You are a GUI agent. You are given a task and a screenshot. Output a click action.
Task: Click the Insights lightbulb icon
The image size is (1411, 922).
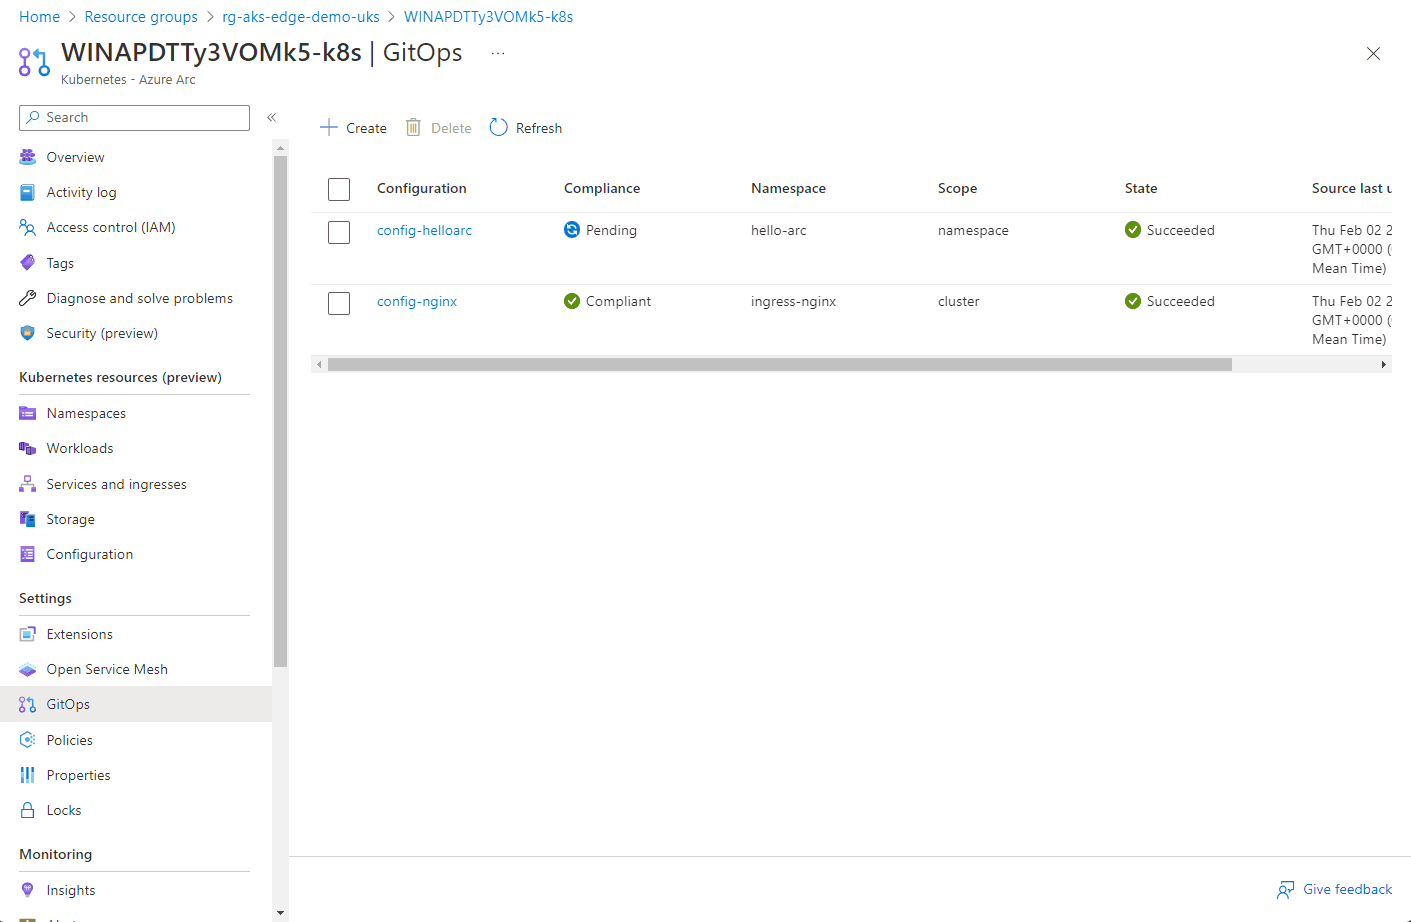[x=27, y=890]
